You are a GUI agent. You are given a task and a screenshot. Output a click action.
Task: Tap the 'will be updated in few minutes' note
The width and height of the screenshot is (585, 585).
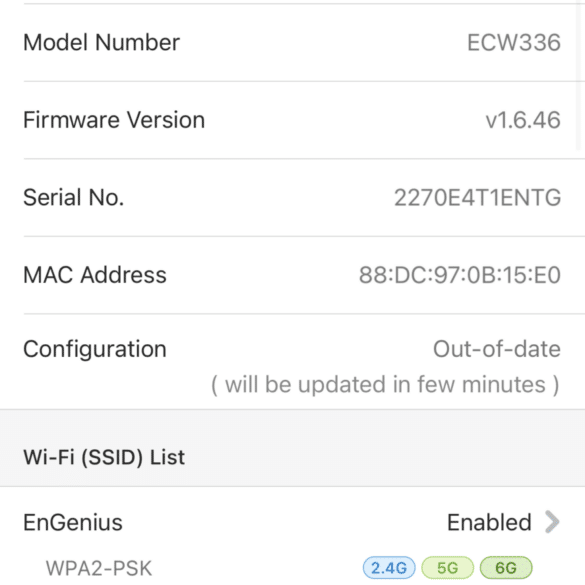pos(385,385)
